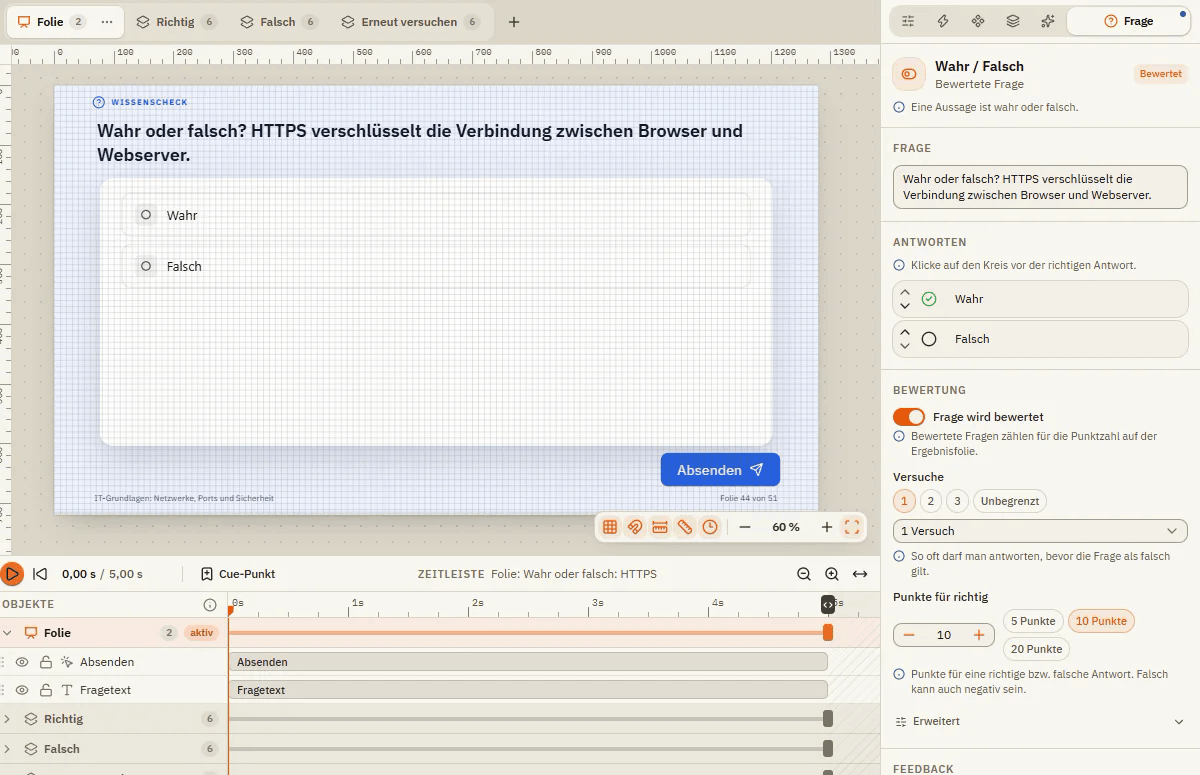Screen dimensions: 1200x775
Task: Play the timeline preview
Action: (x=12, y=574)
